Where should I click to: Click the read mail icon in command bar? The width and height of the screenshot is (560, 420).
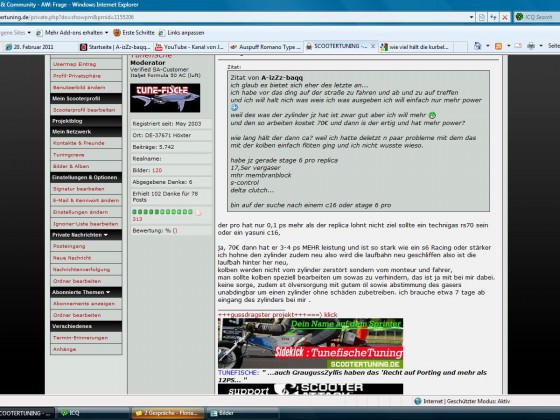pyautogui.click(x=518, y=46)
